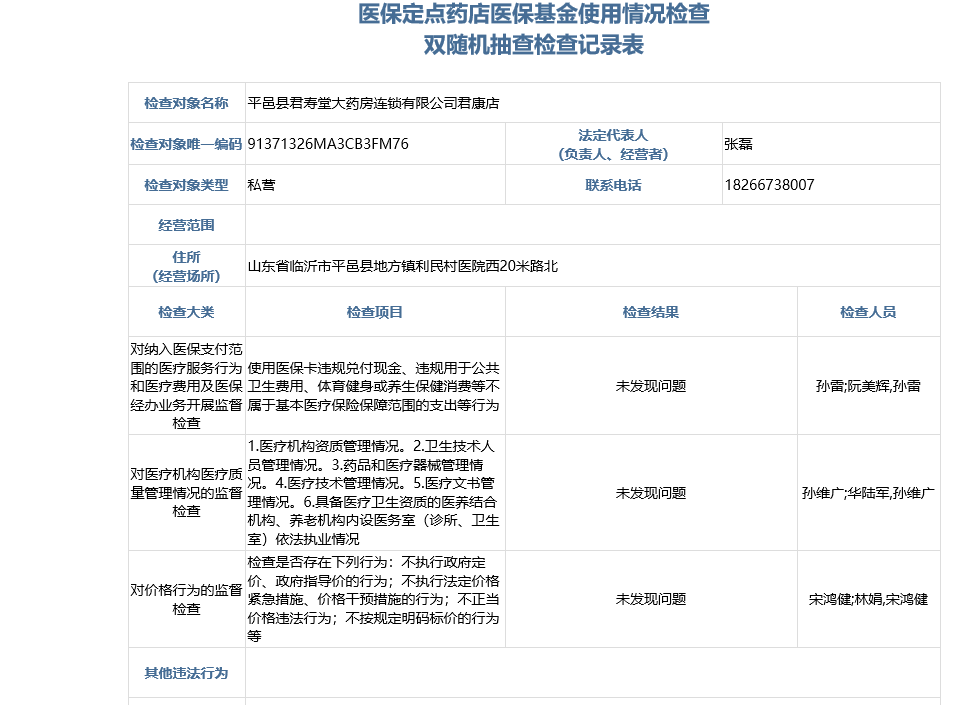Viewport: 958px width, 705px height.
Task: Select inspectors 孙雷;阮美辉,孙雷
Action: tap(868, 386)
